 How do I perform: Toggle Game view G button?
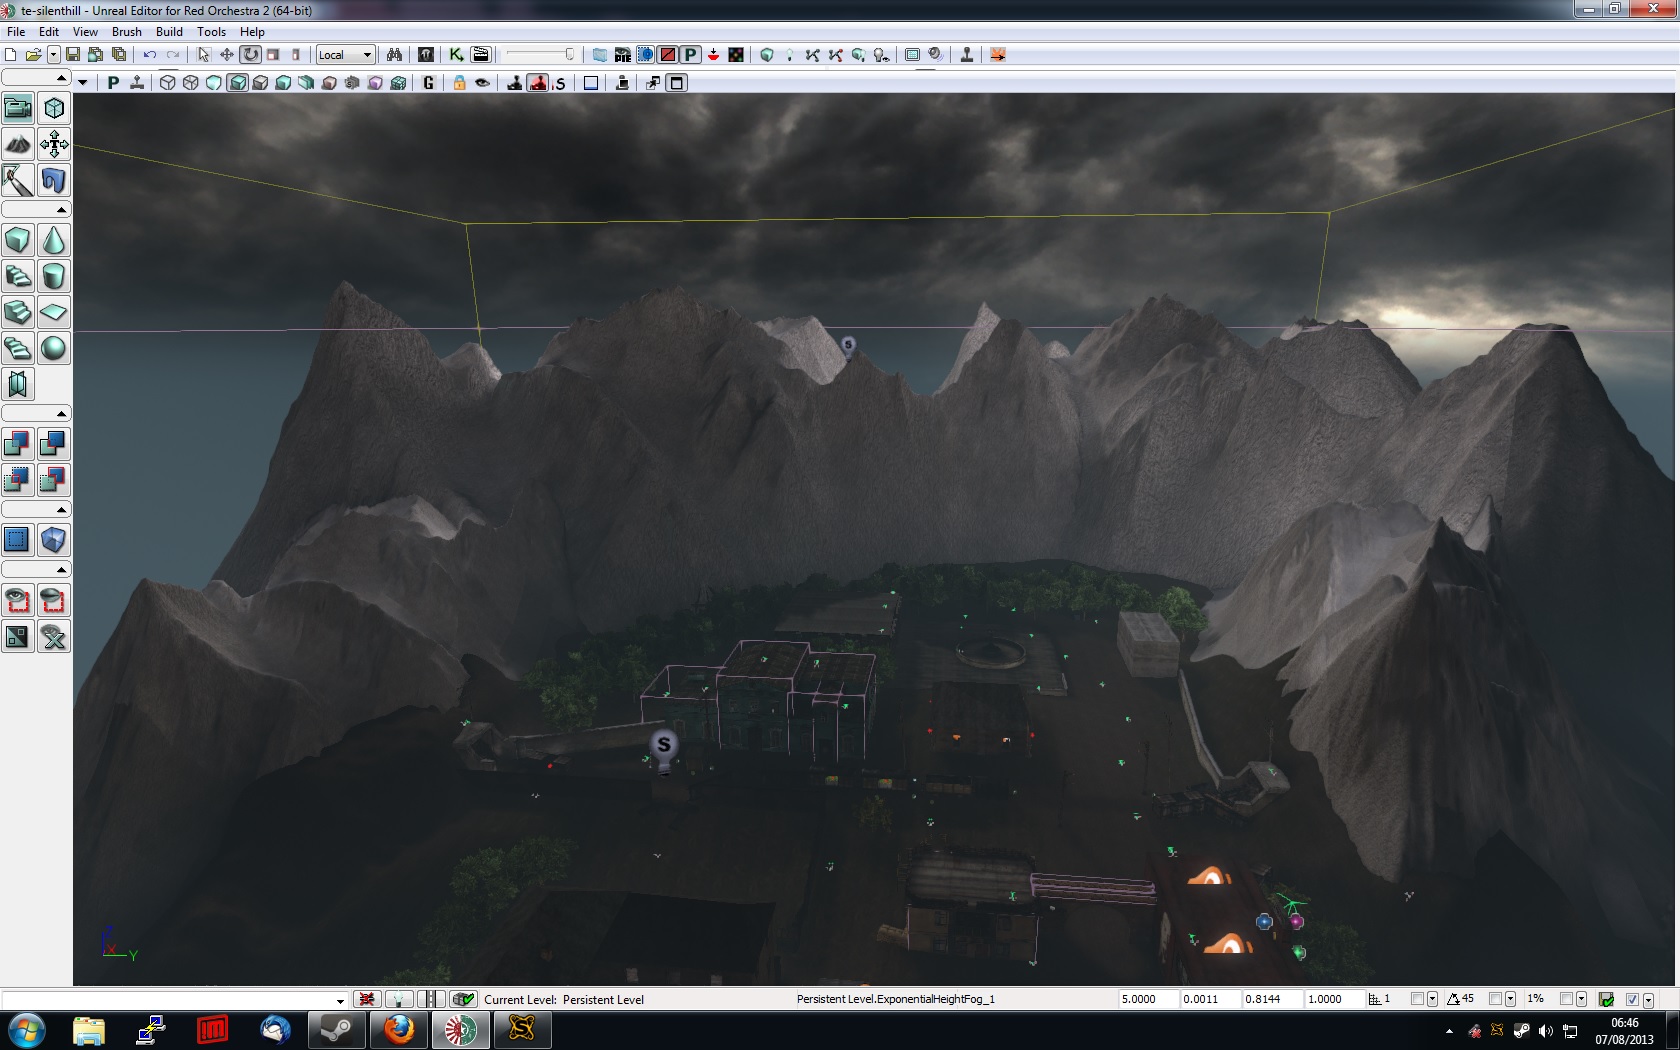pyautogui.click(x=429, y=83)
